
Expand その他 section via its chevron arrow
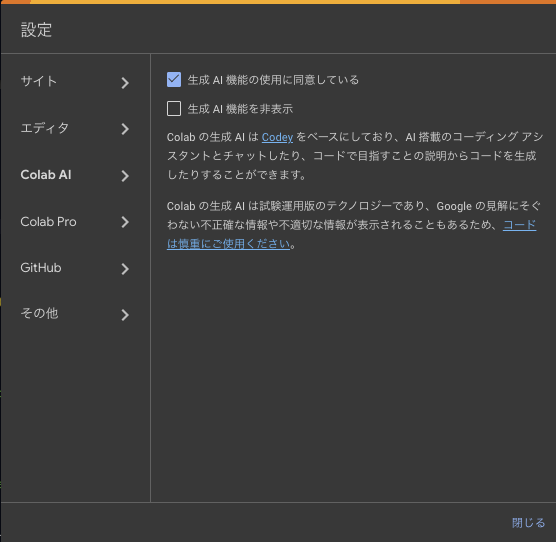click(x=125, y=315)
